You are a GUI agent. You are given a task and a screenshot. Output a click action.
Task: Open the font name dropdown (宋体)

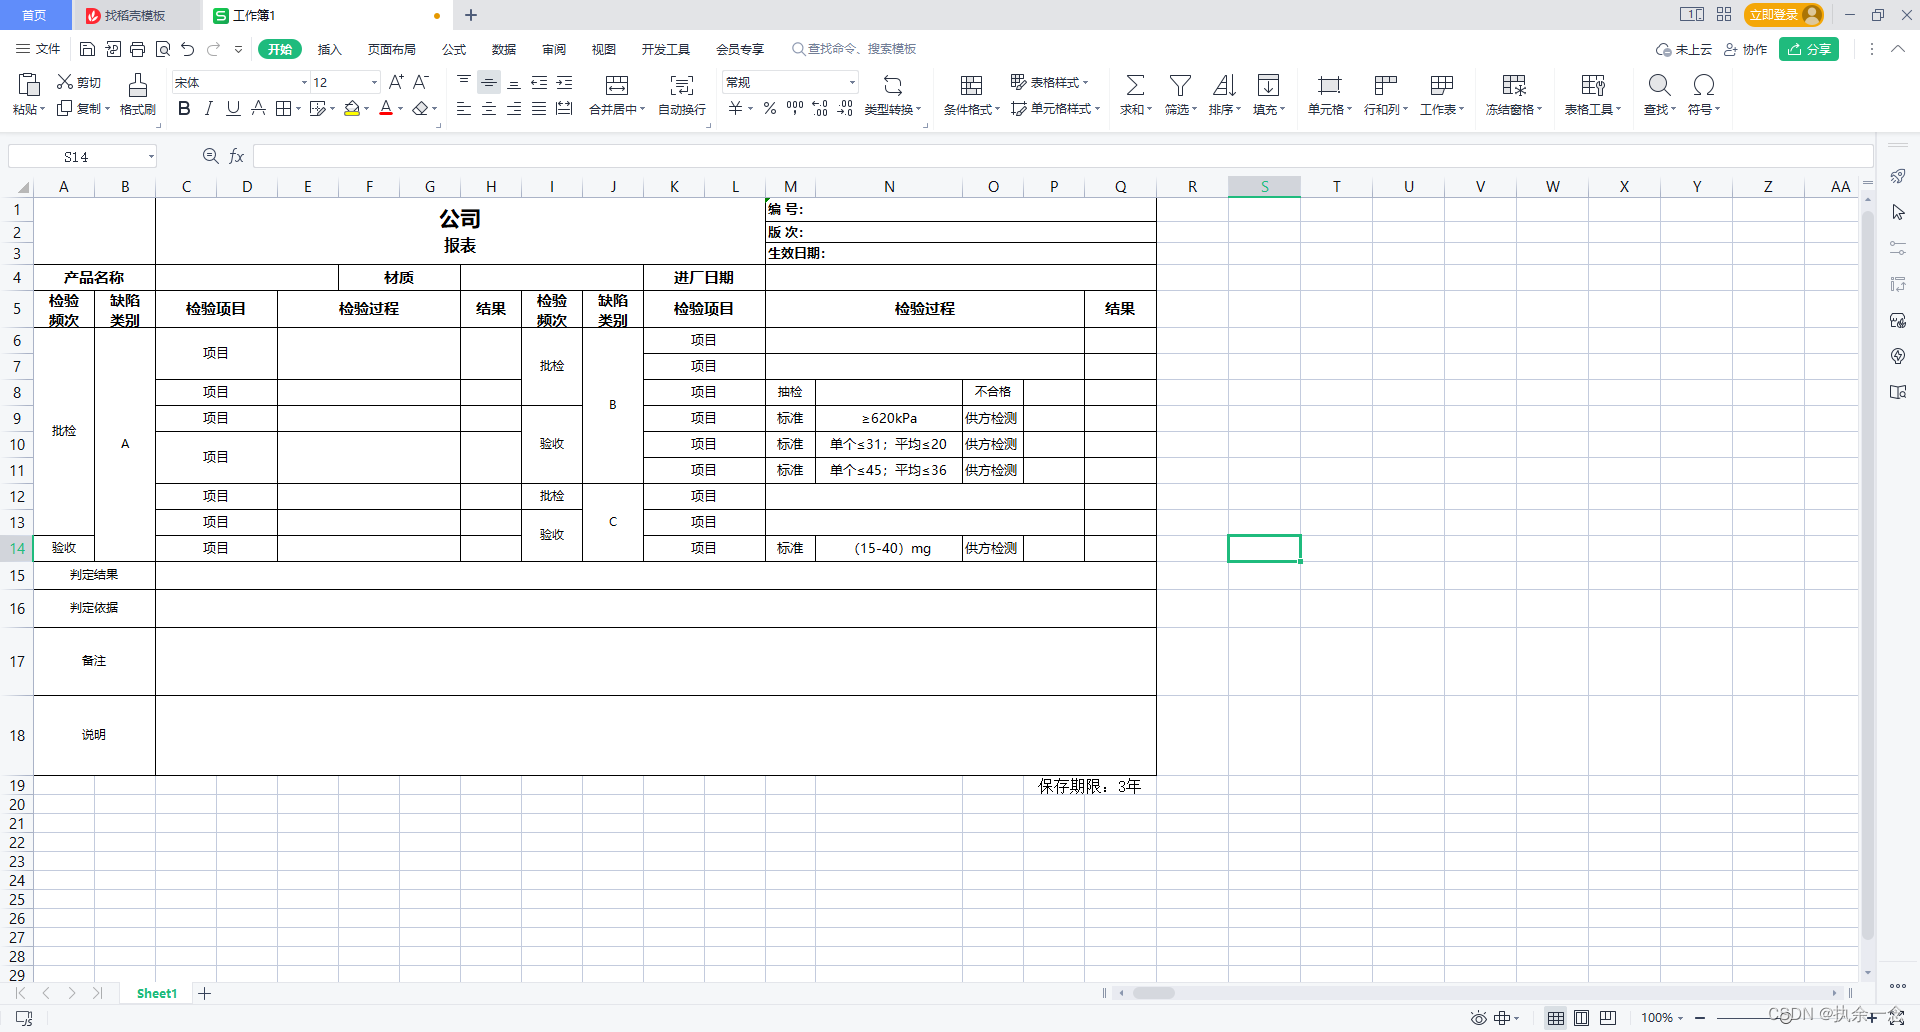(x=304, y=82)
